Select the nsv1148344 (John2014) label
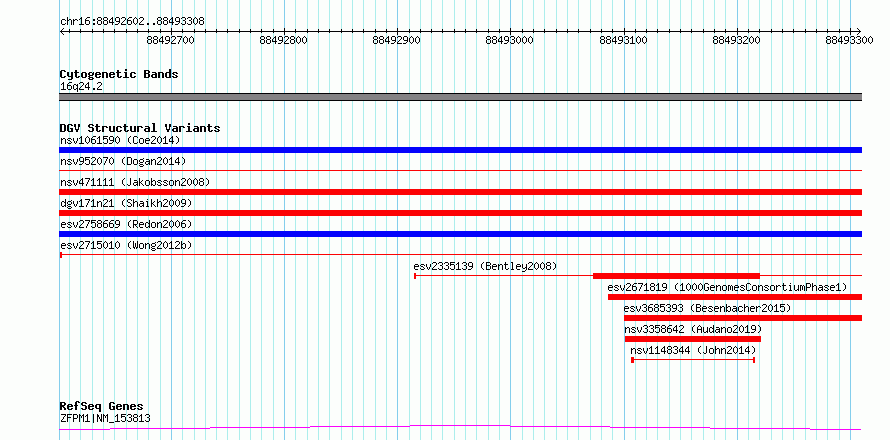 pos(693,350)
